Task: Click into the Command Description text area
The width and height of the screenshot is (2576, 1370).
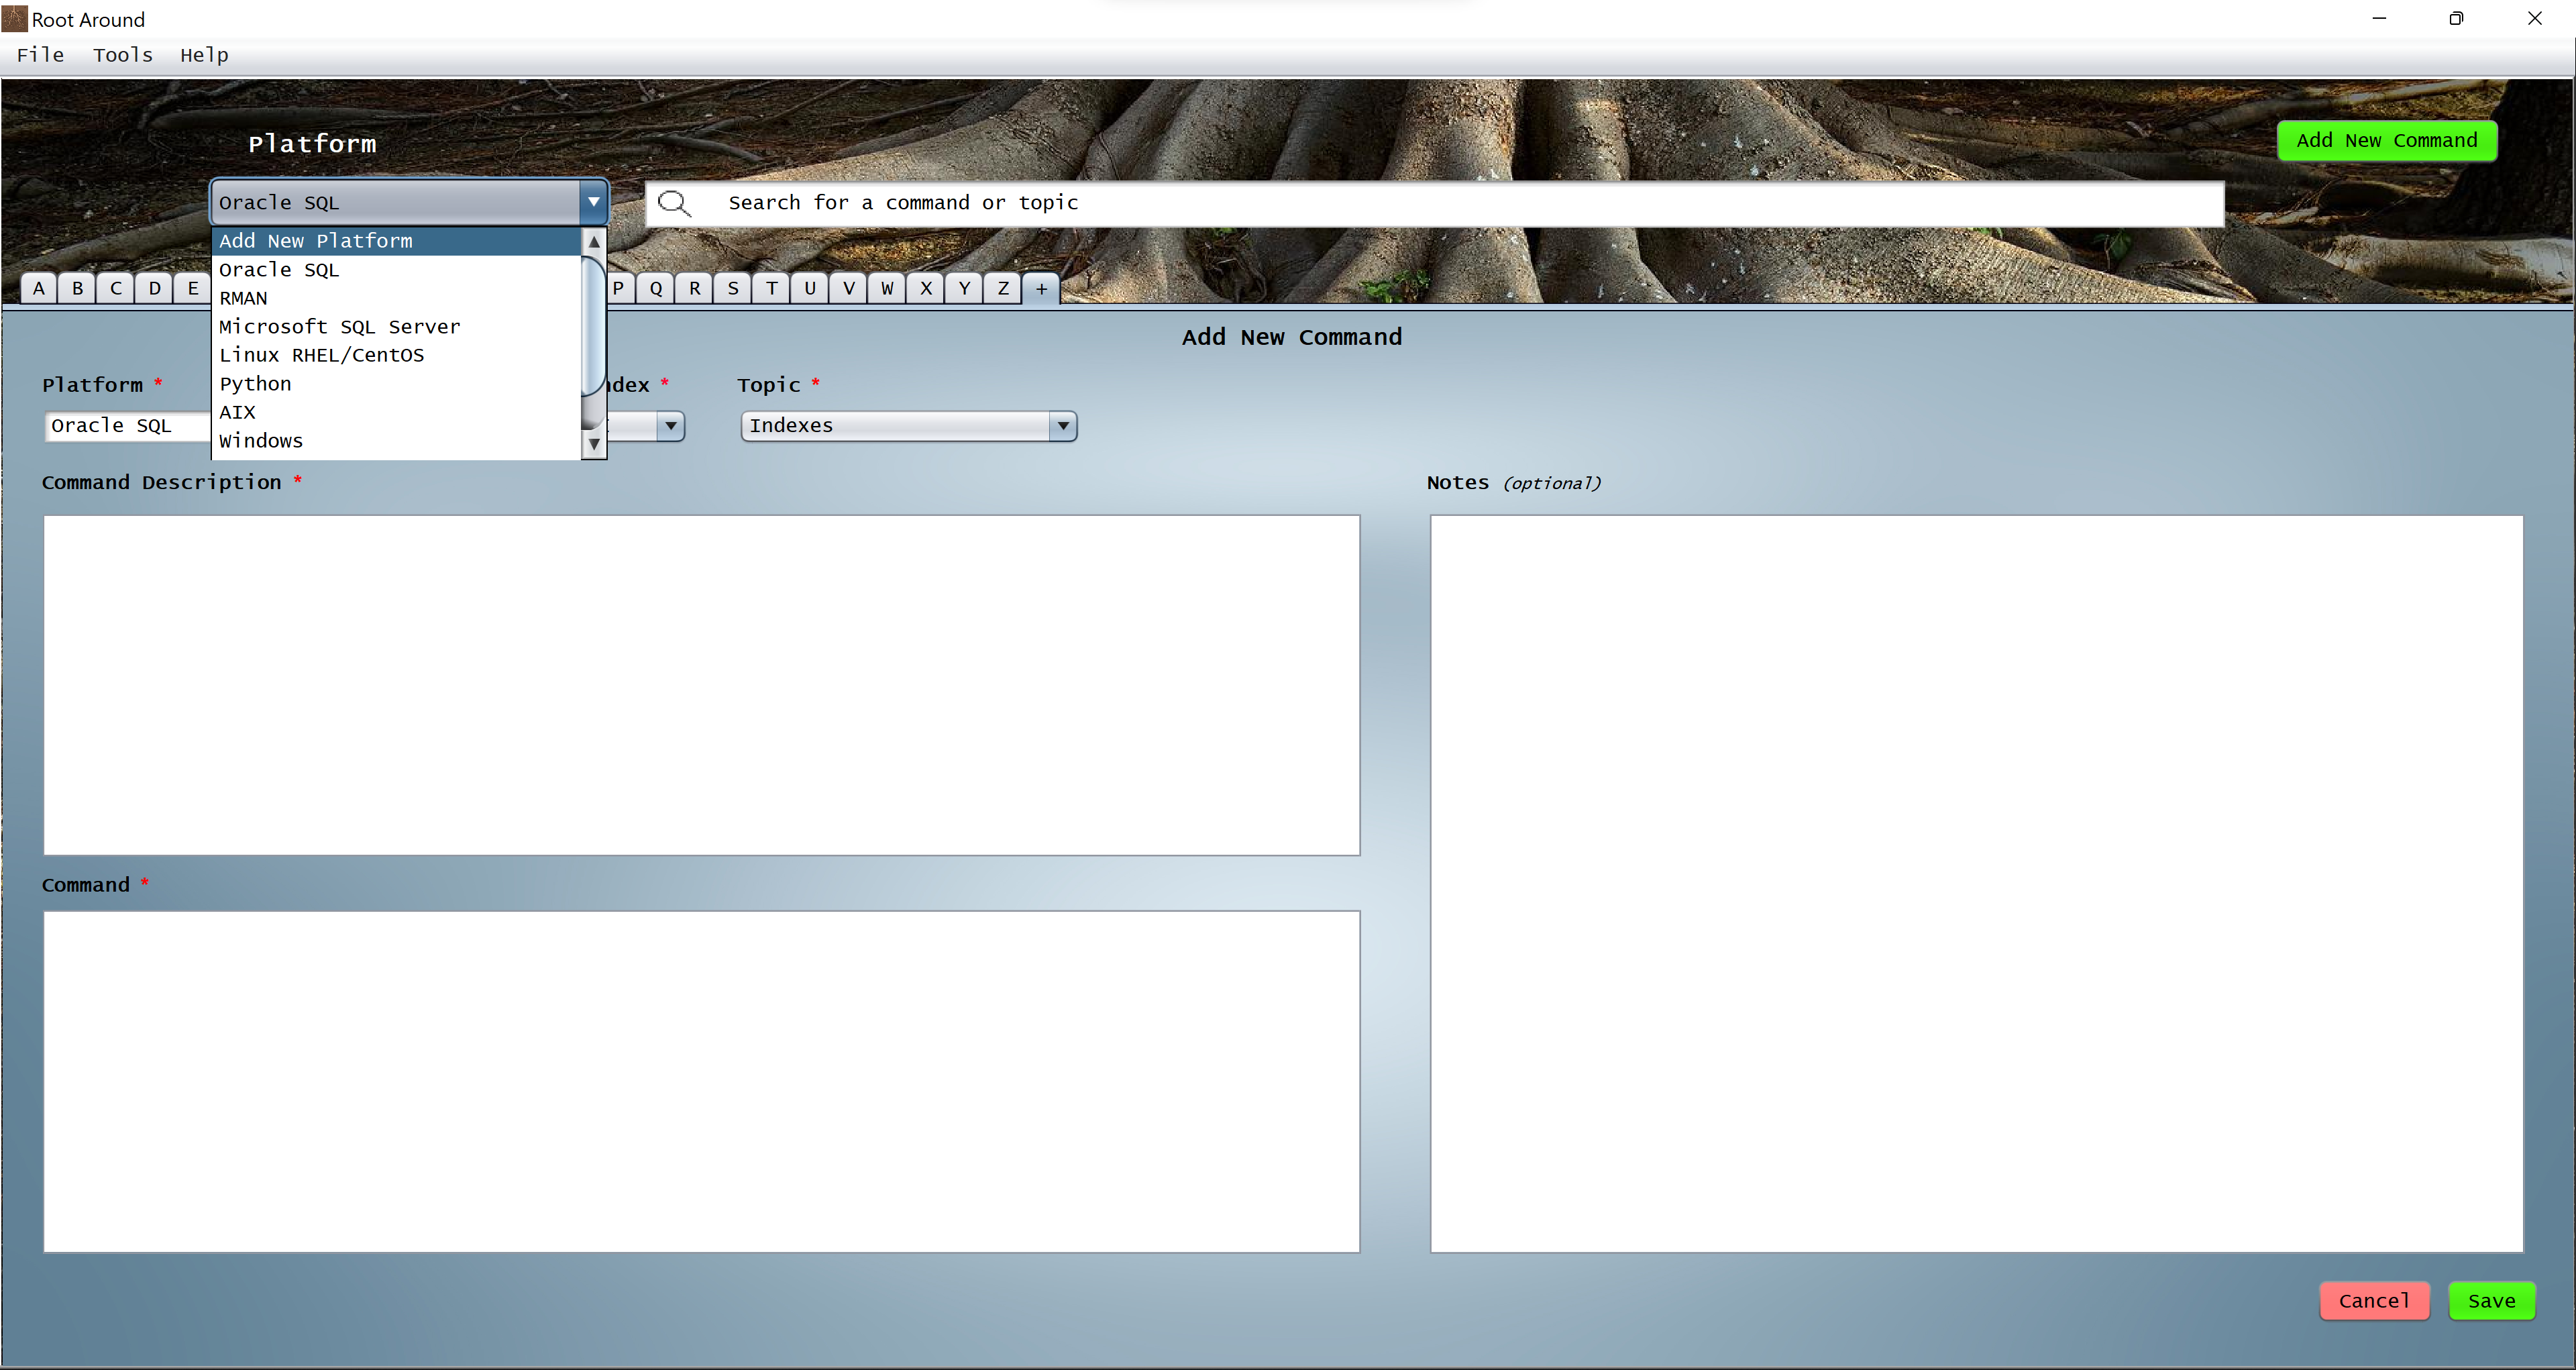Action: (701, 685)
